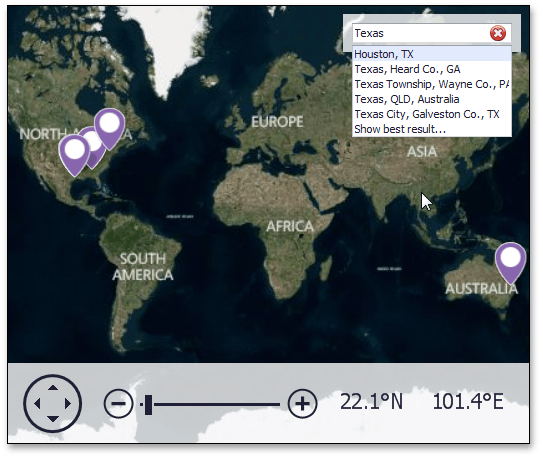Pan the map up with arrow
543x459 pixels.
pos(53,388)
